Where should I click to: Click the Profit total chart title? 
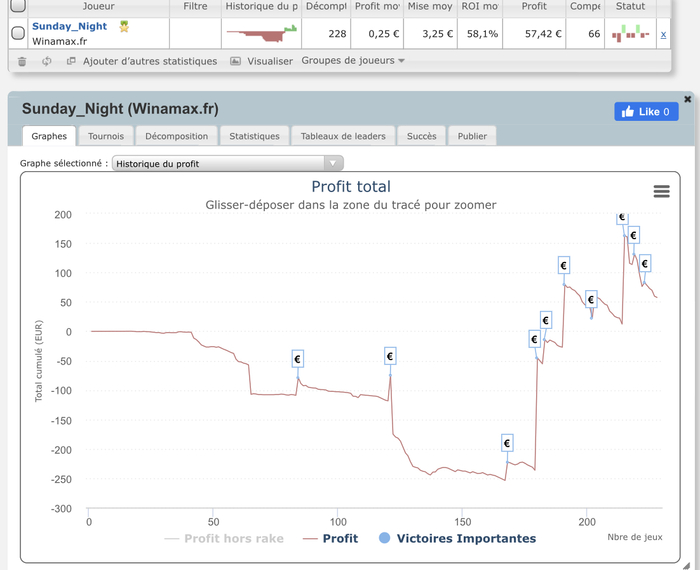(x=351, y=187)
